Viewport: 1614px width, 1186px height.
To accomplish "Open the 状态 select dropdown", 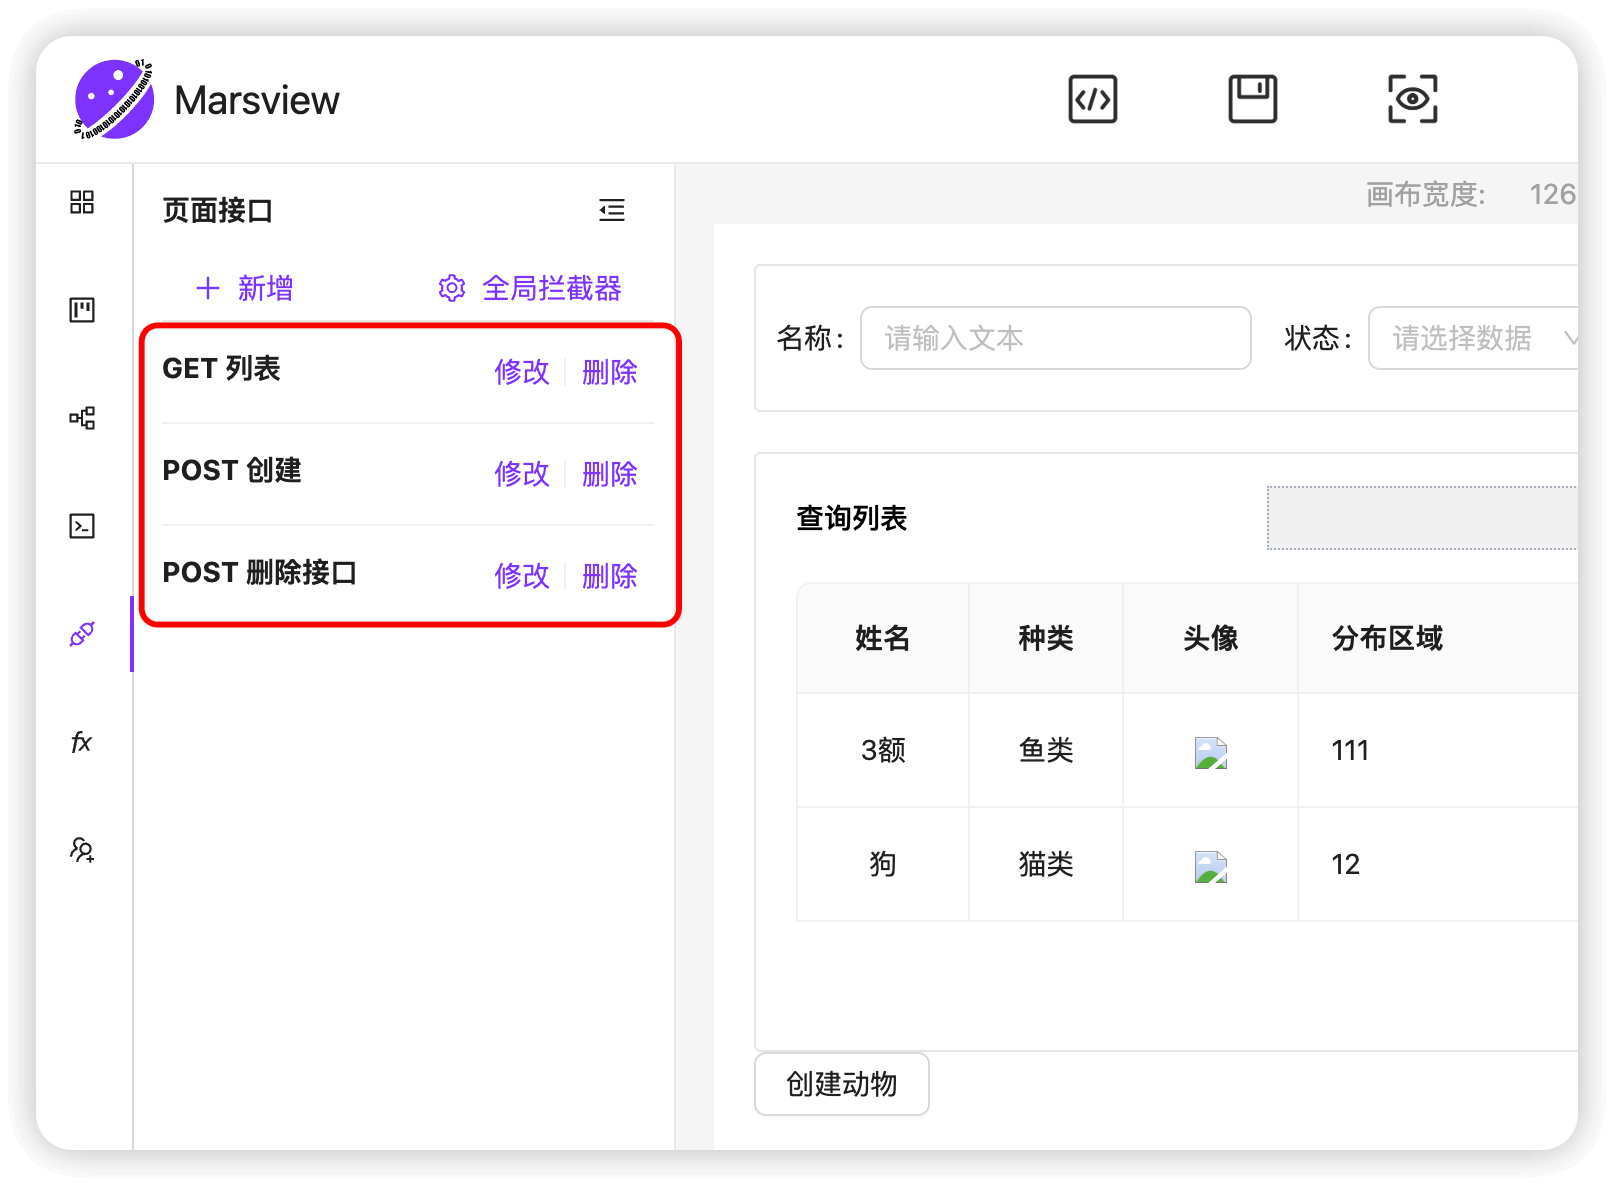I will click(1473, 338).
